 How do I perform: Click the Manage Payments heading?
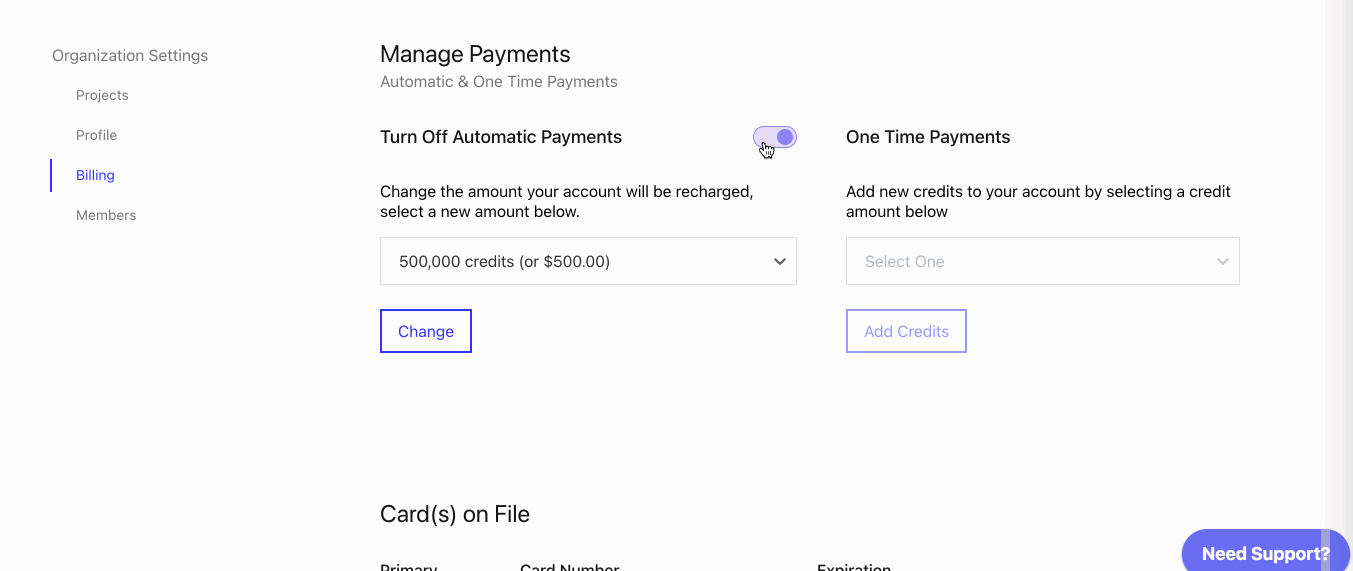[x=475, y=54]
